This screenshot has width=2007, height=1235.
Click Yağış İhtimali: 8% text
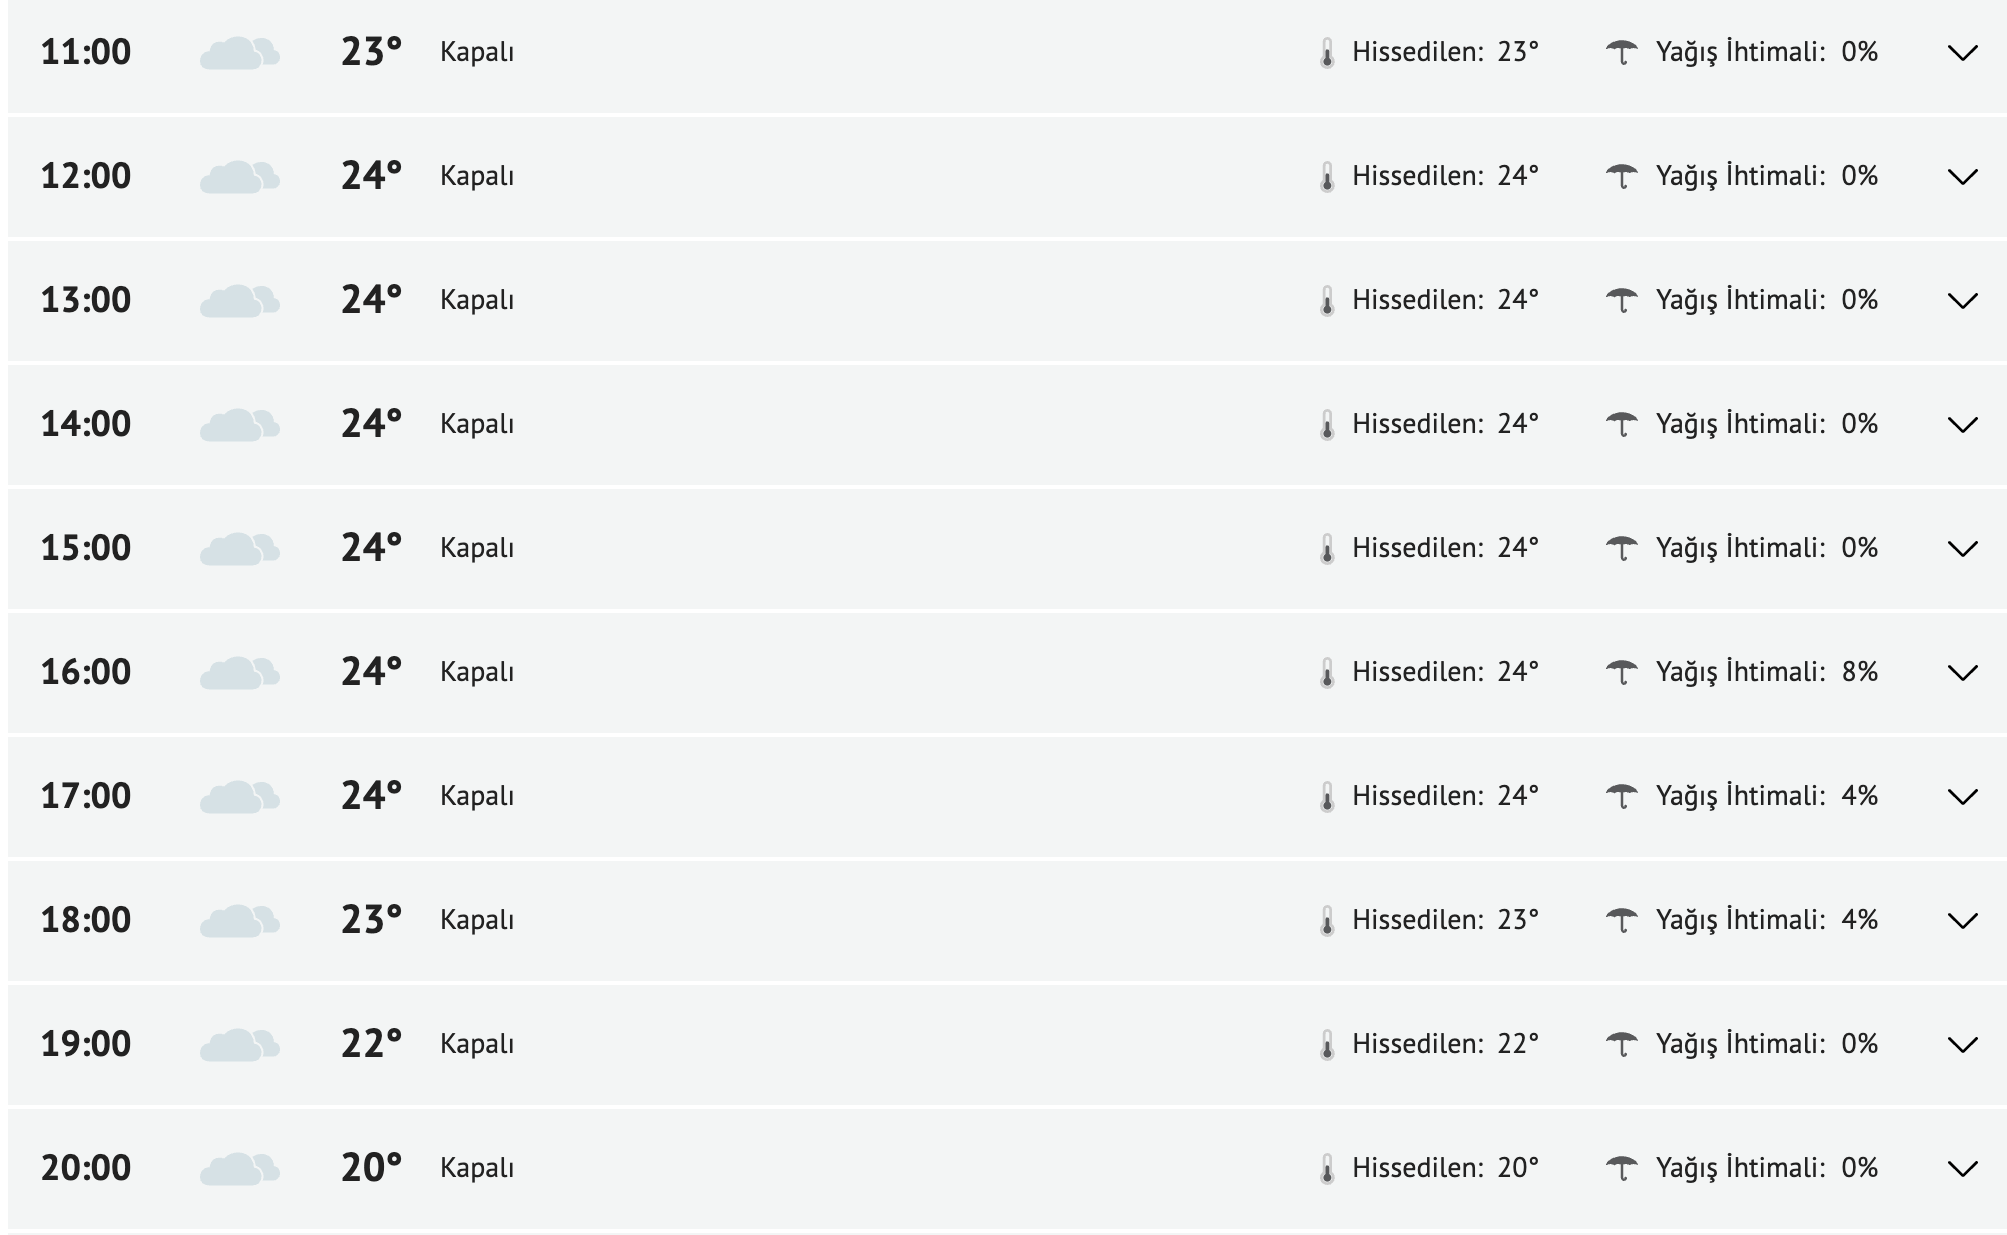click(x=1766, y=672)
